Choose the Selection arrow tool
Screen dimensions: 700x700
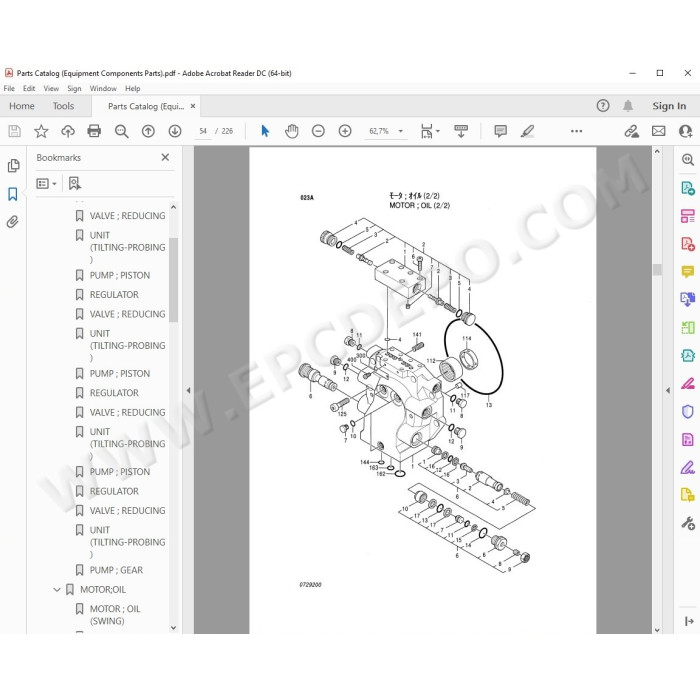click(265, 131)
